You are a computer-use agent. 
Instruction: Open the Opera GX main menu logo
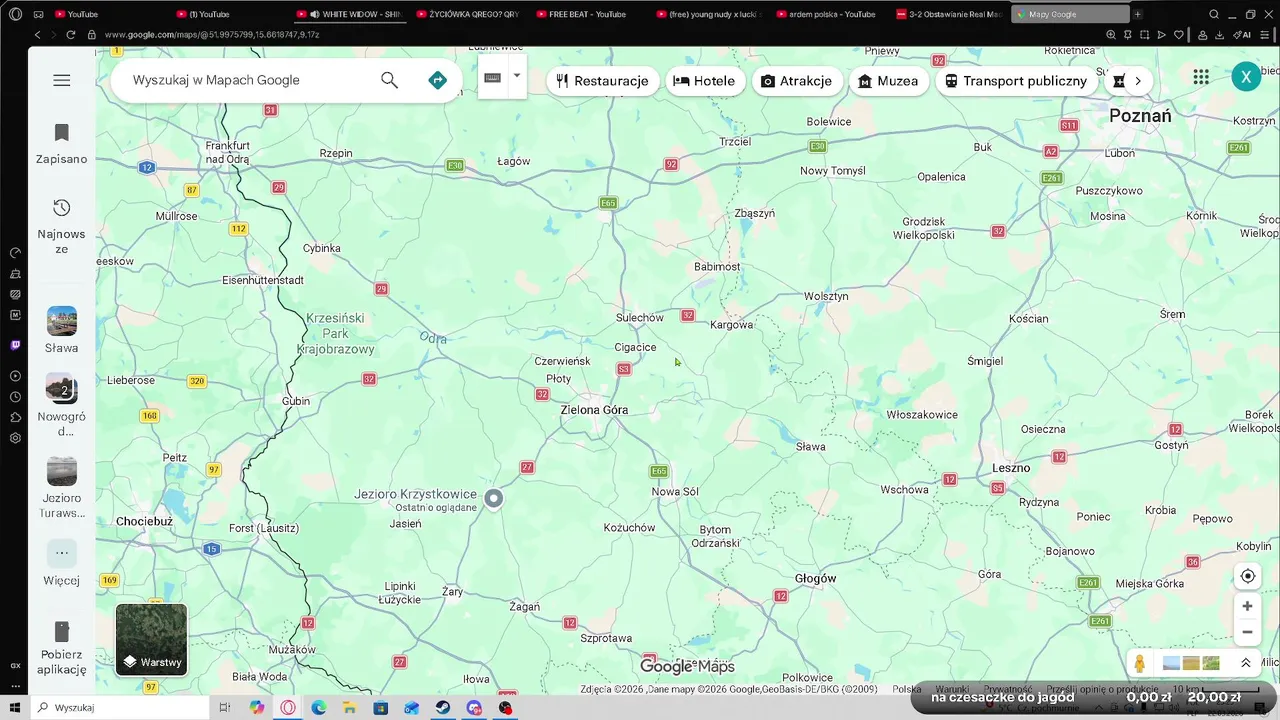click(x=15, y=14)
